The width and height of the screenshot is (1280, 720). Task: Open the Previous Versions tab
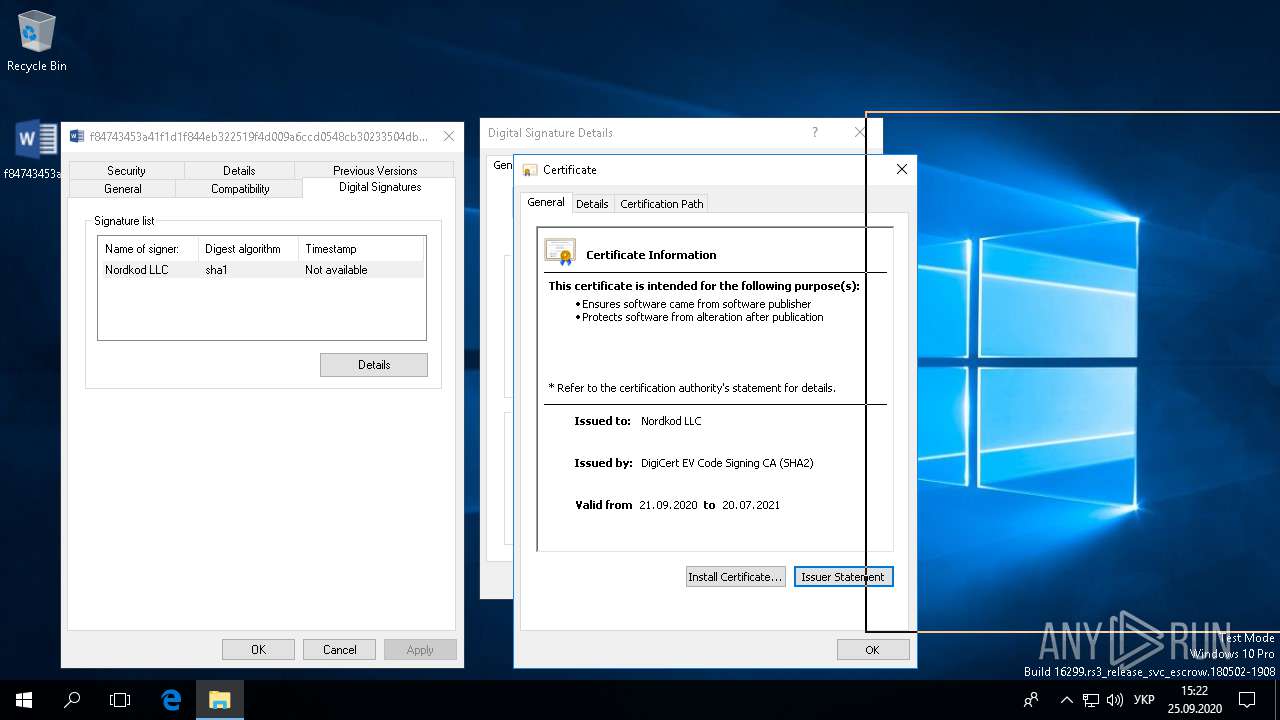click(x=375, y=171)
